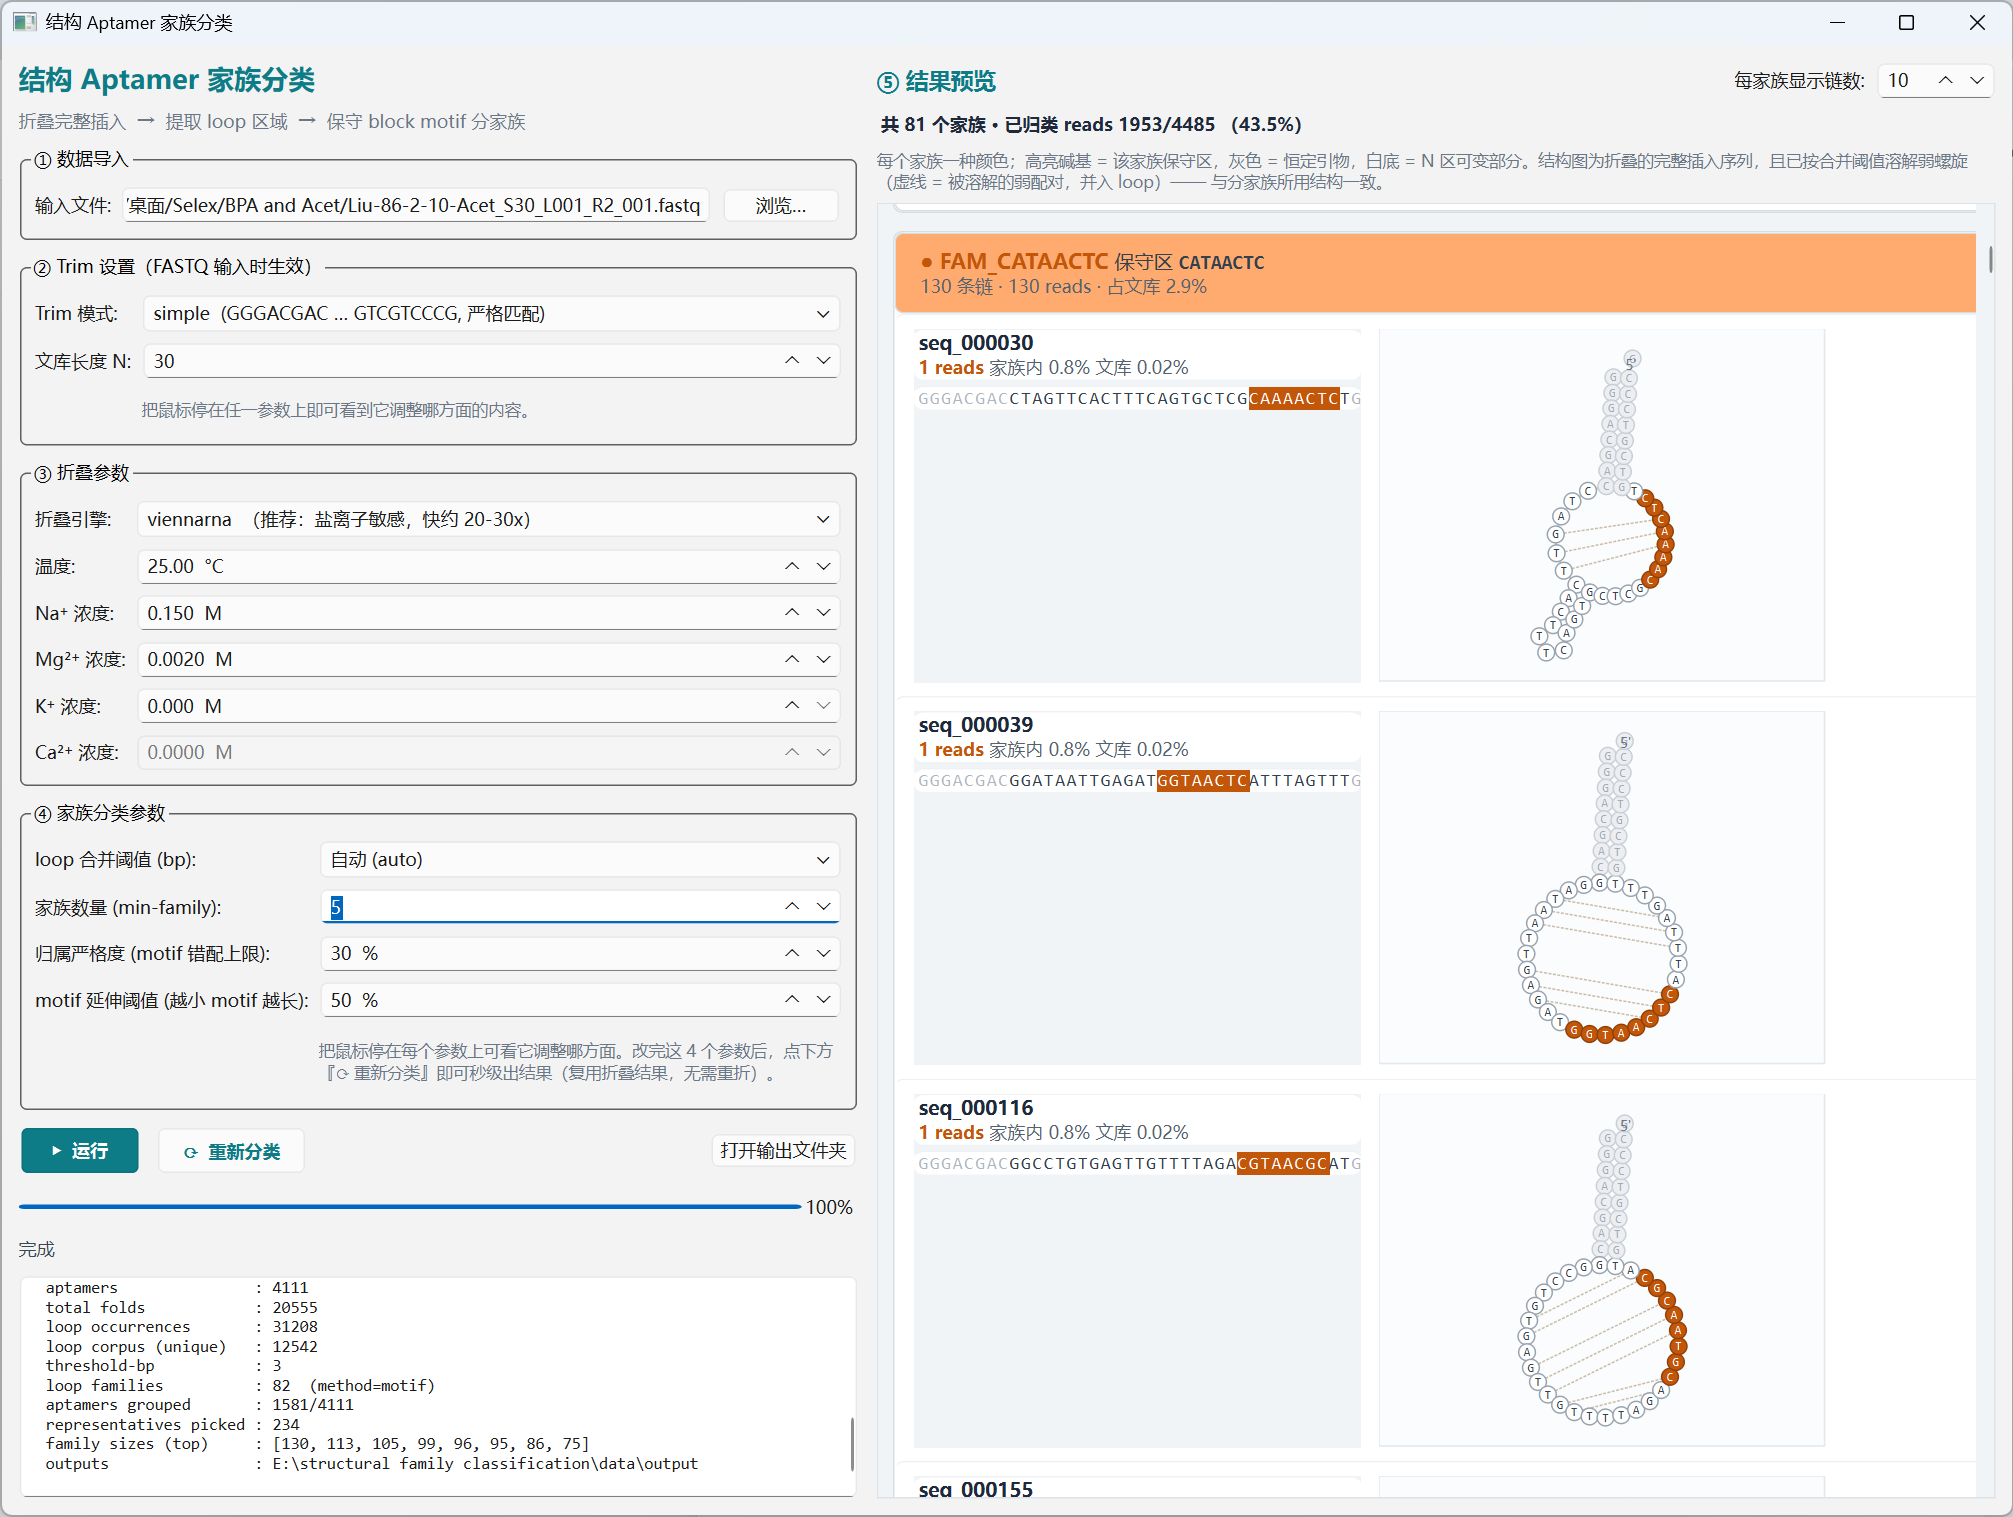Open loop 合并阈值 auto dropdown
Viewport: 2013px width, 1517px height.
pyautogui.click(x=580, y=860)
